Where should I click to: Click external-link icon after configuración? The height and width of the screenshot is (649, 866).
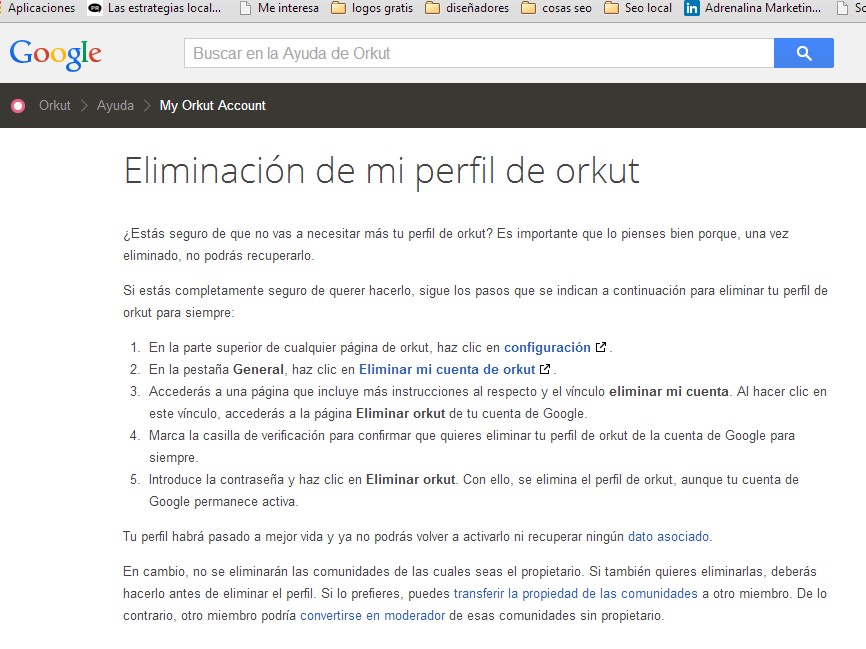click(x=601, y=347)
